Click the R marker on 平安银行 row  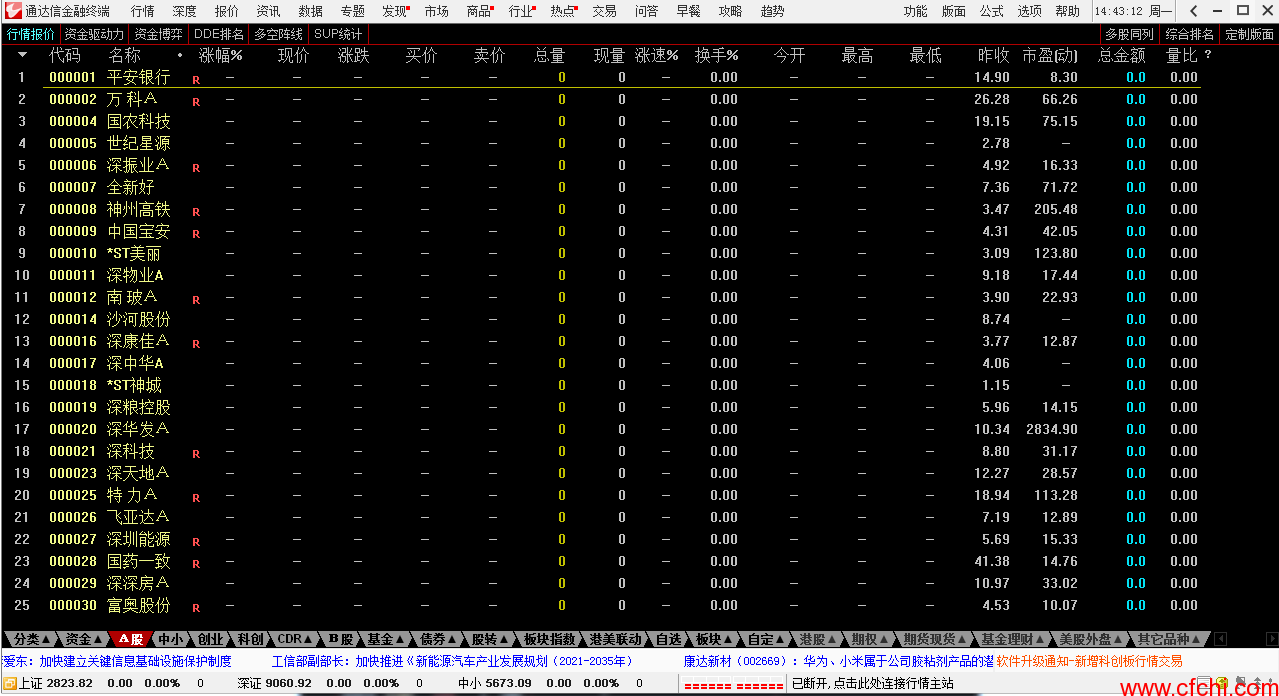(x=196, y=79)
